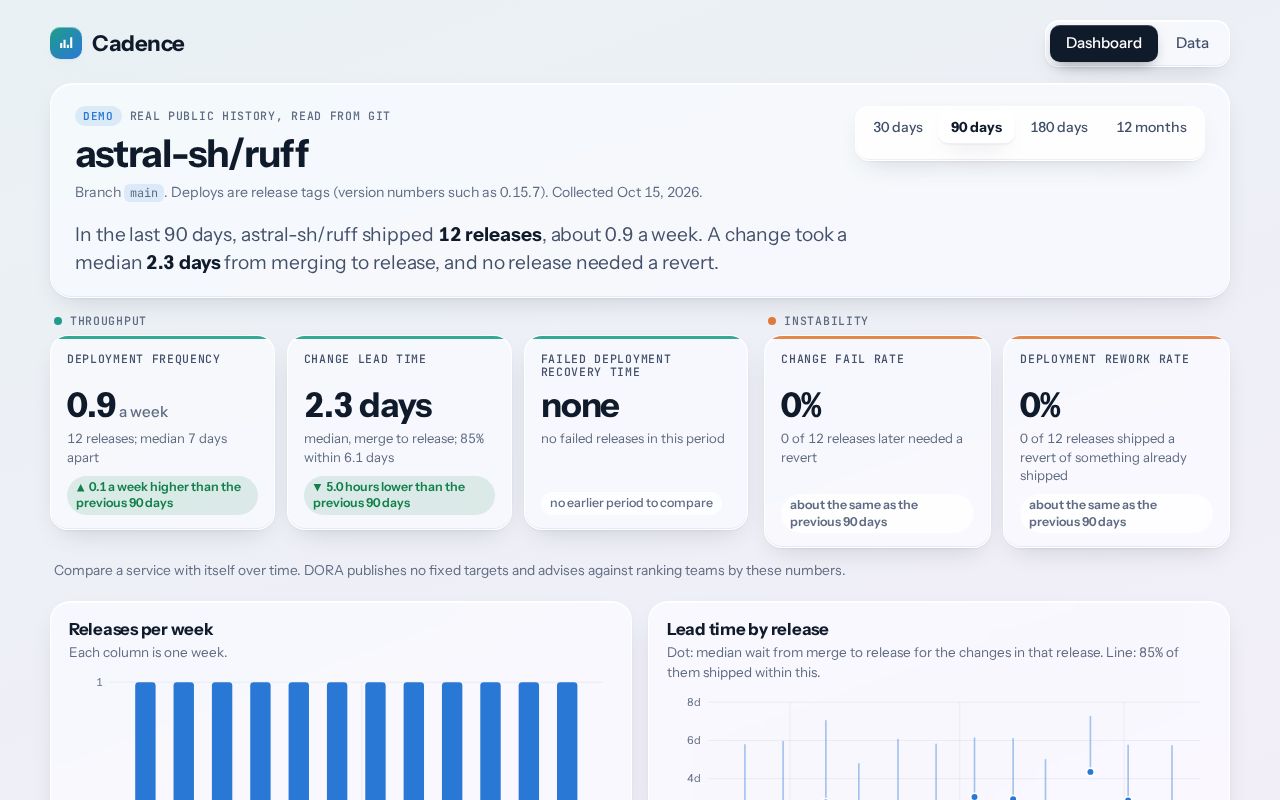Switch to the Data tab

(1192, 43)
